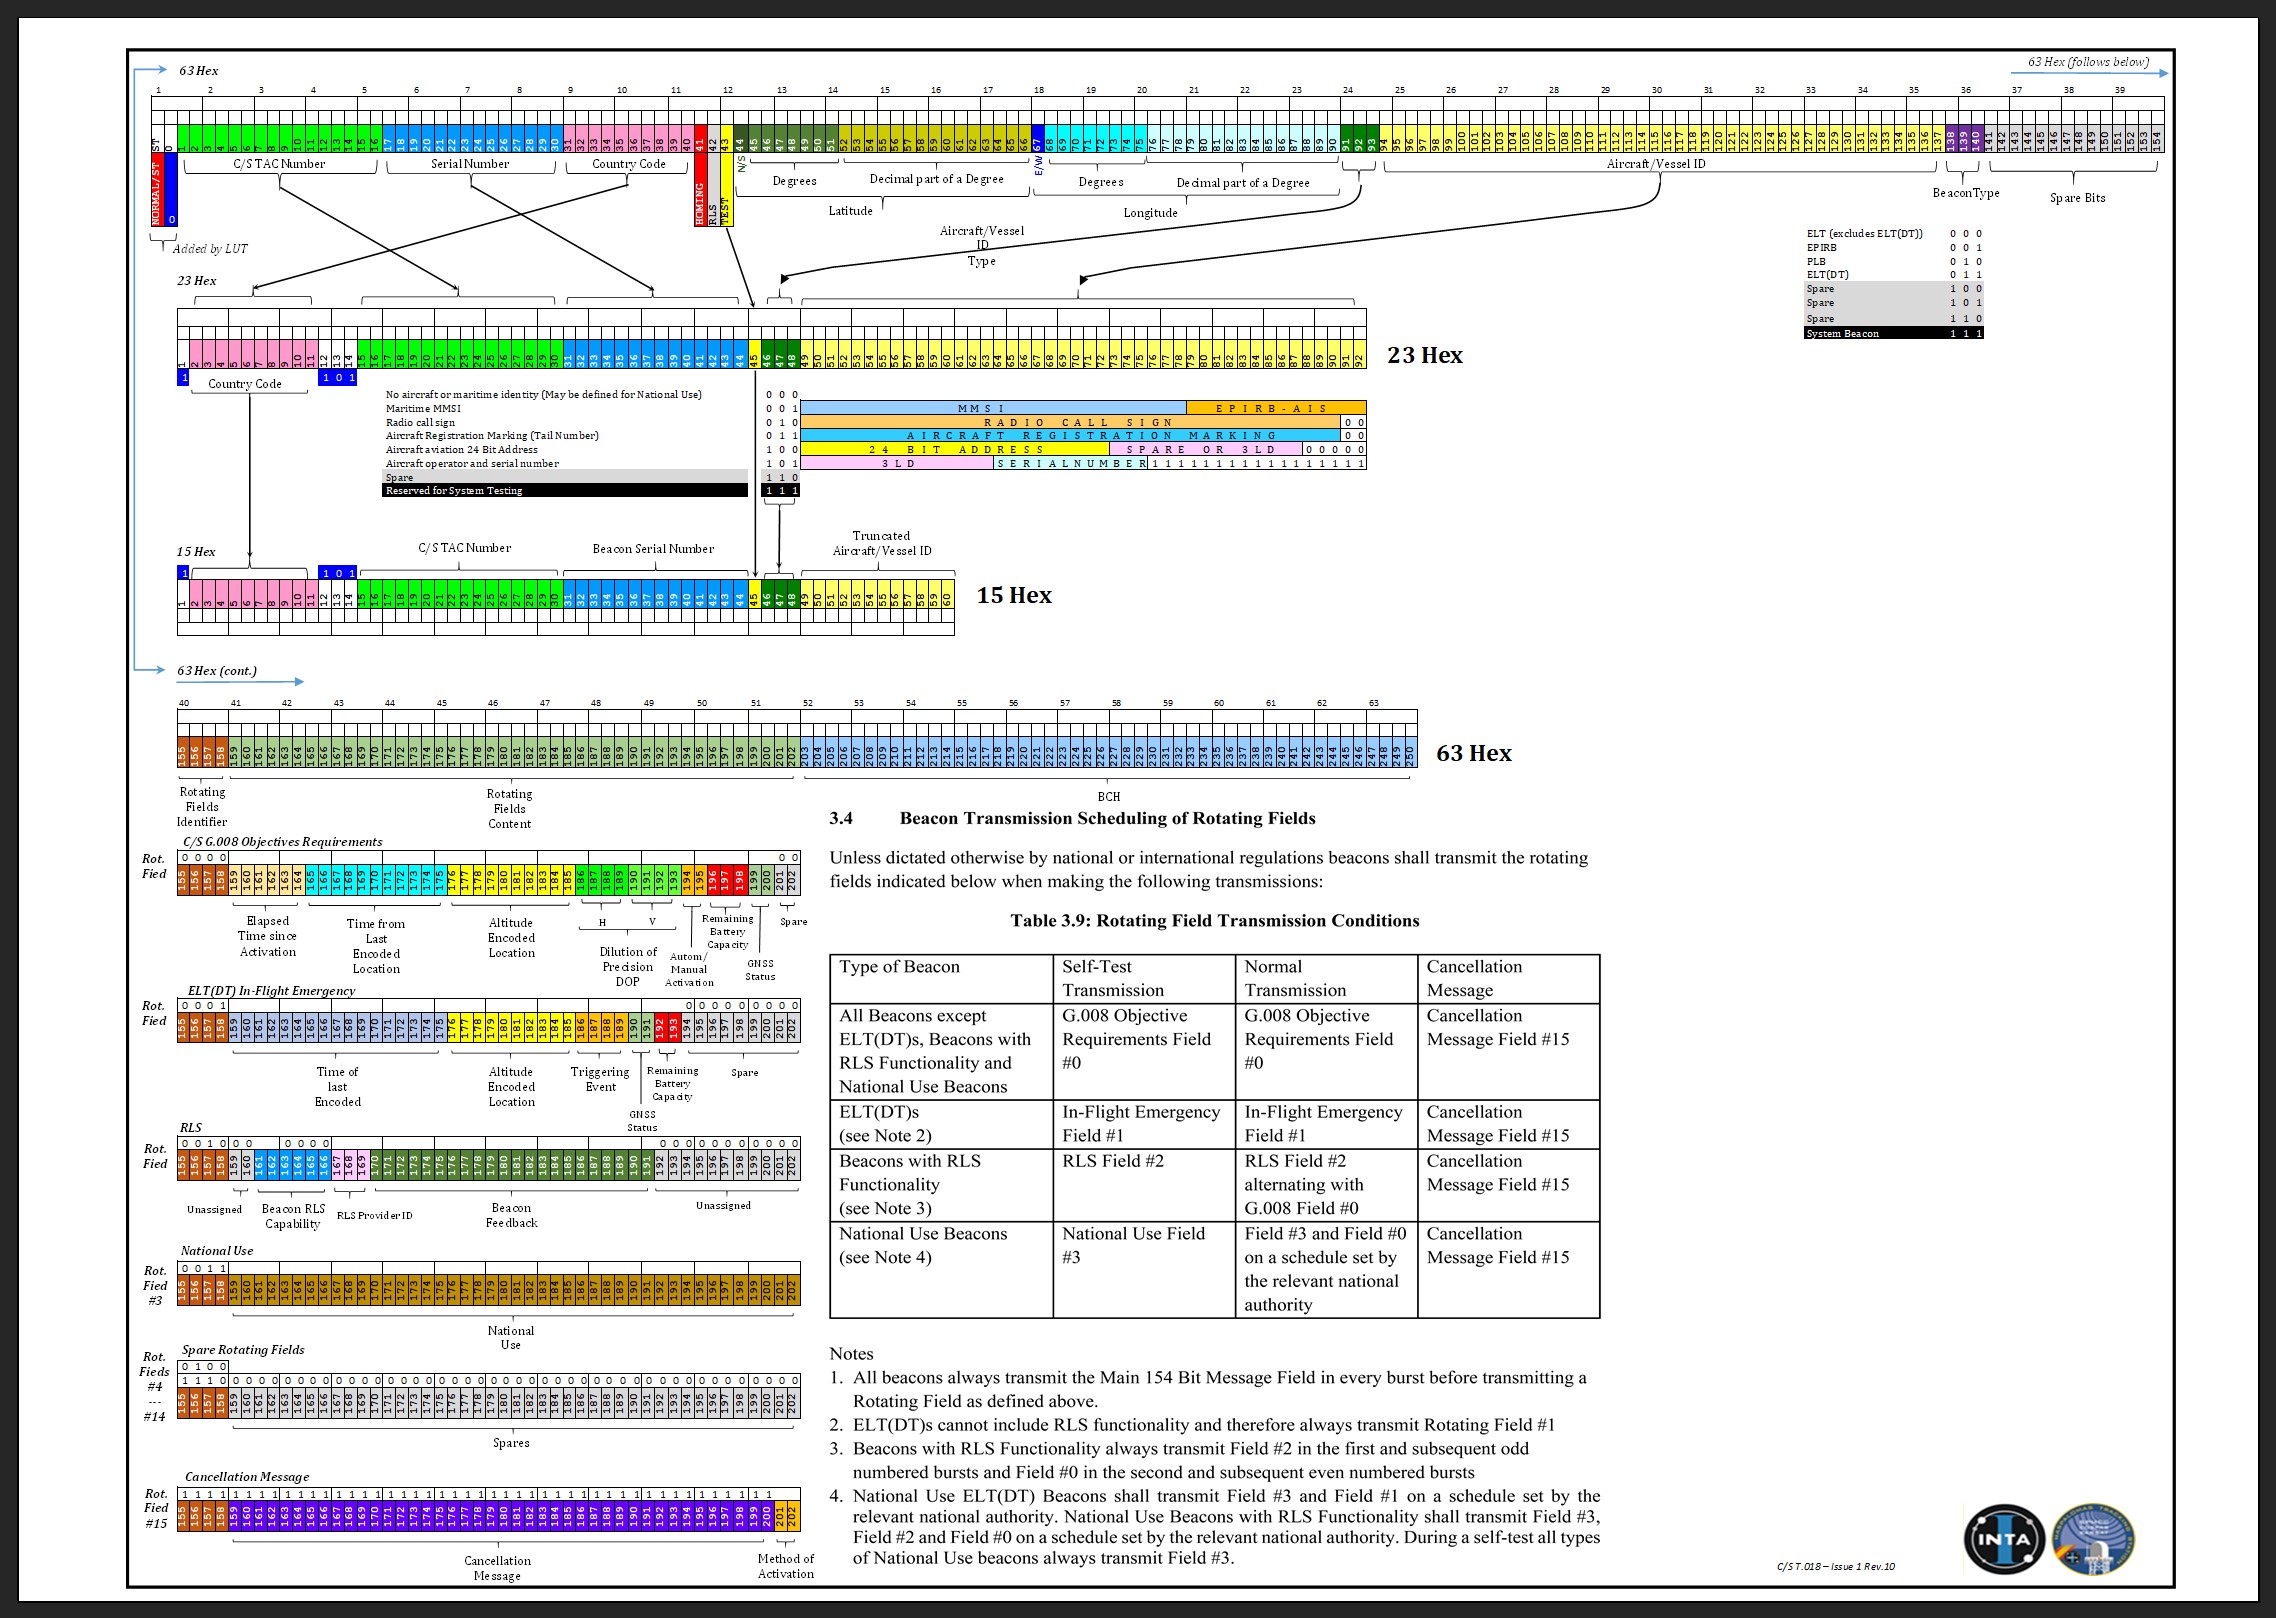Select the 'ELT (excludes ELT(DT))' legend row
The image size is (2276, 1618).
pos(1893,234)
